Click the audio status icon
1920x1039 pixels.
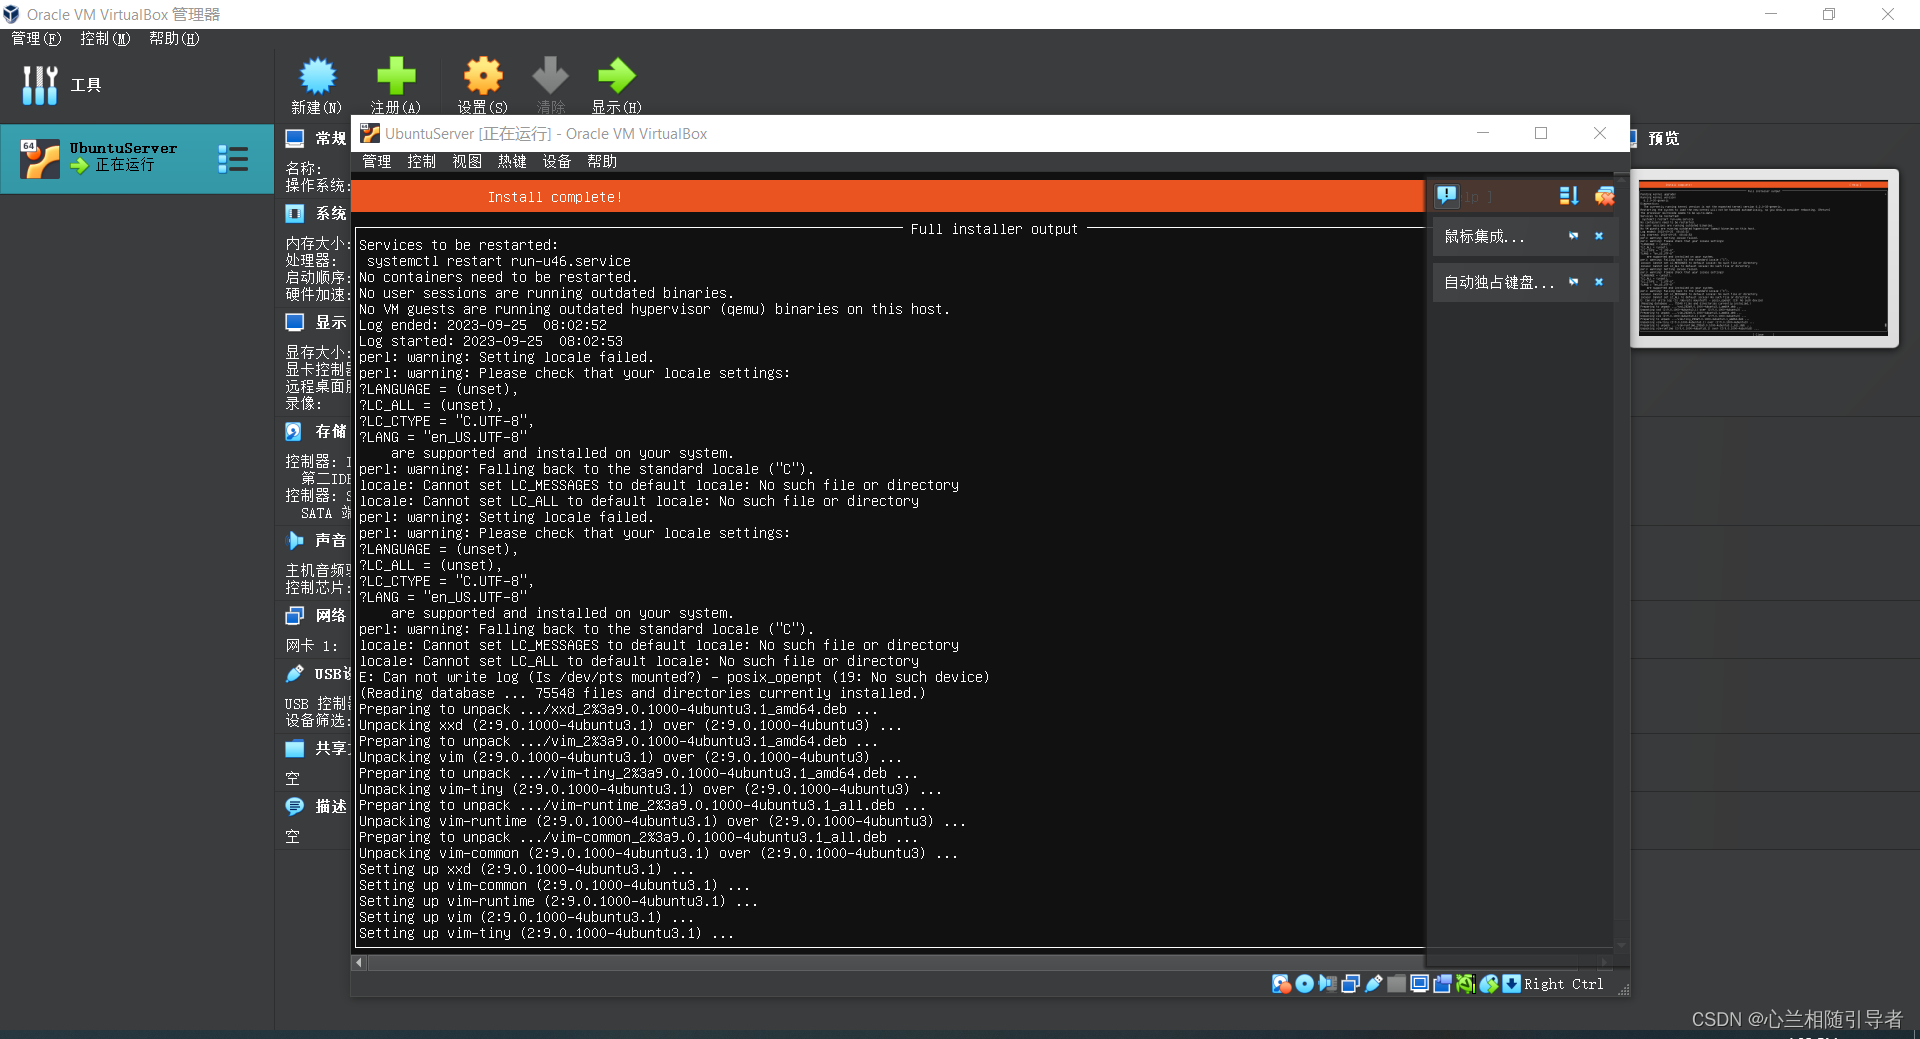coord(1328,984)
